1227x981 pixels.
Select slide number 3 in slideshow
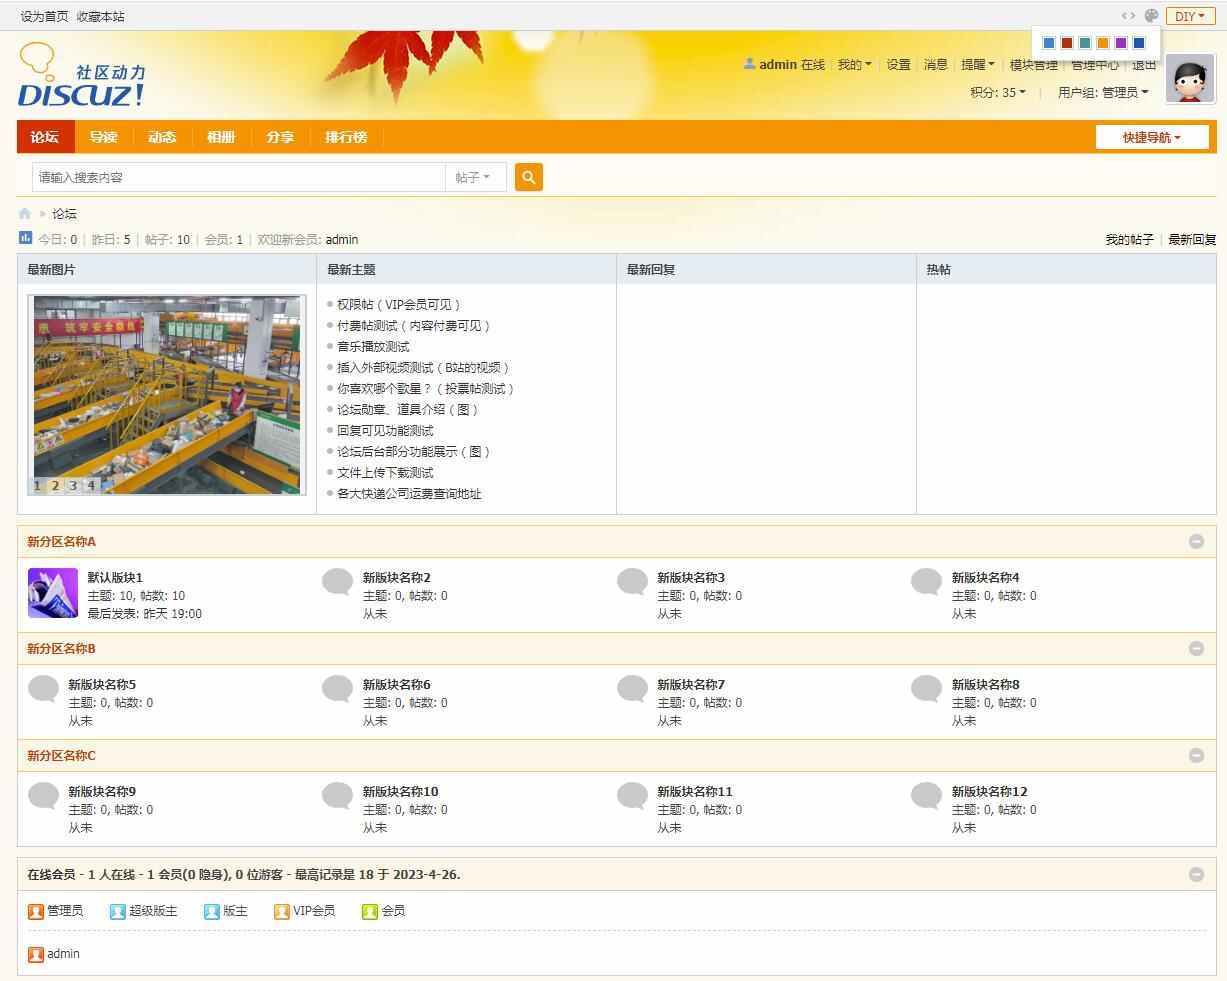click(x=73, y=486)
